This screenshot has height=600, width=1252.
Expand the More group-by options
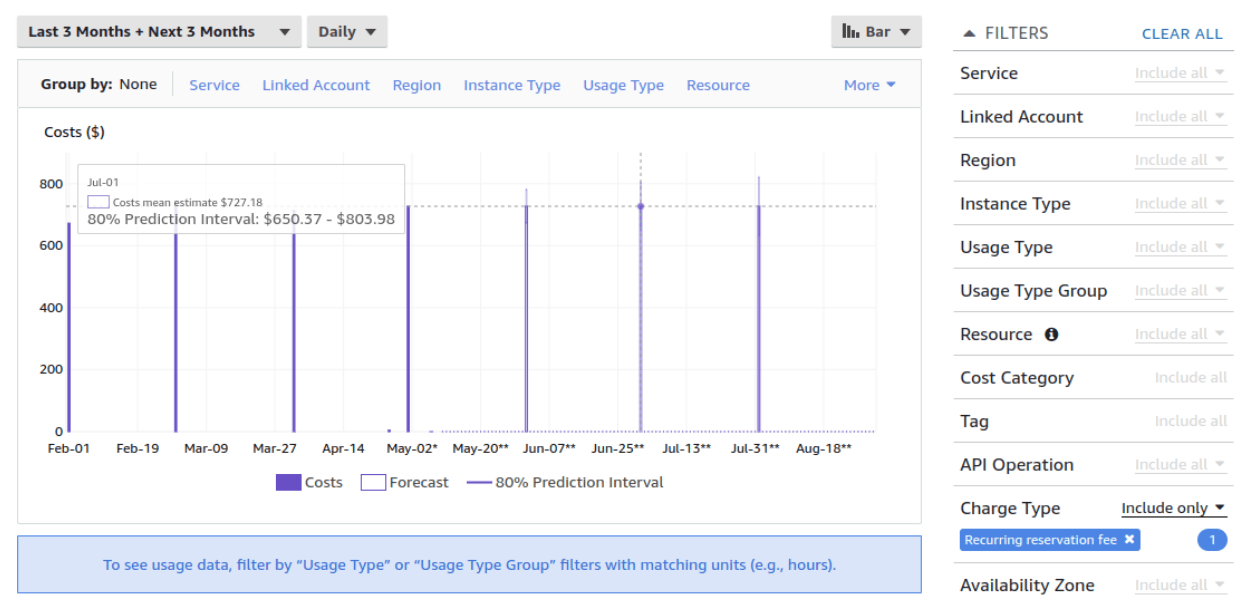coord(869,86)
